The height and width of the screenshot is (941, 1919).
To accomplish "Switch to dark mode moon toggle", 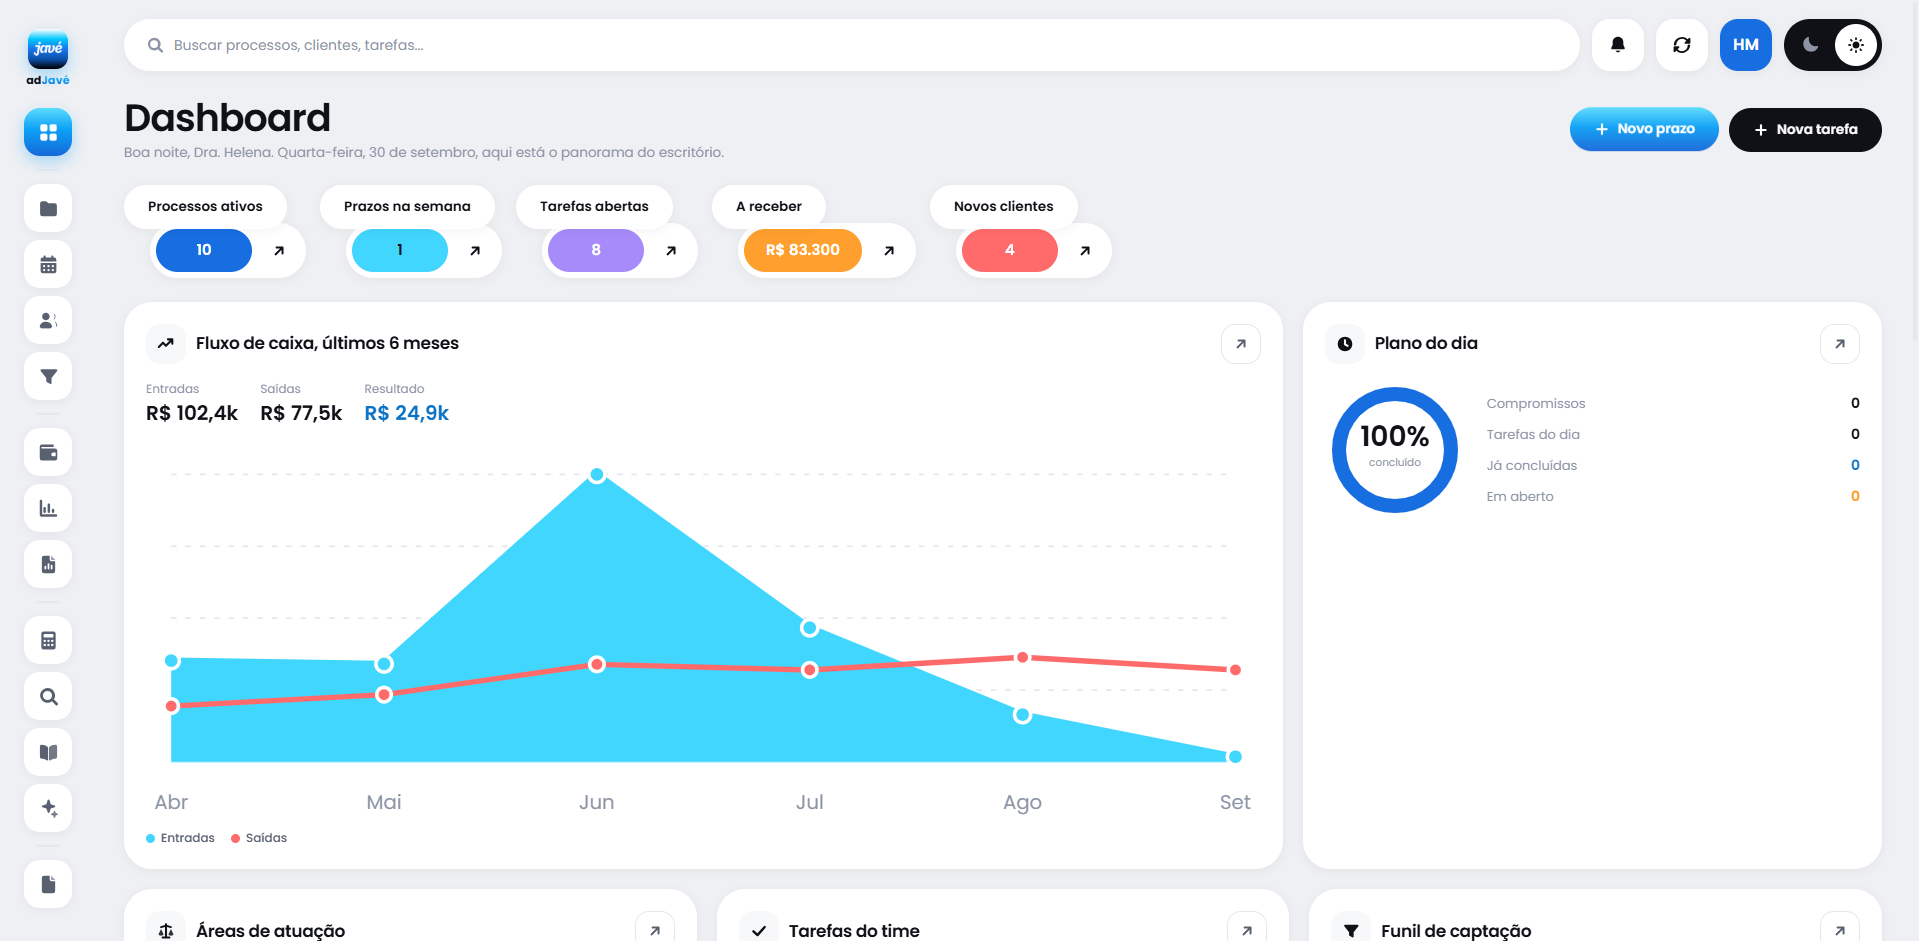I will pyautogui.click(x=1810, y=45).
